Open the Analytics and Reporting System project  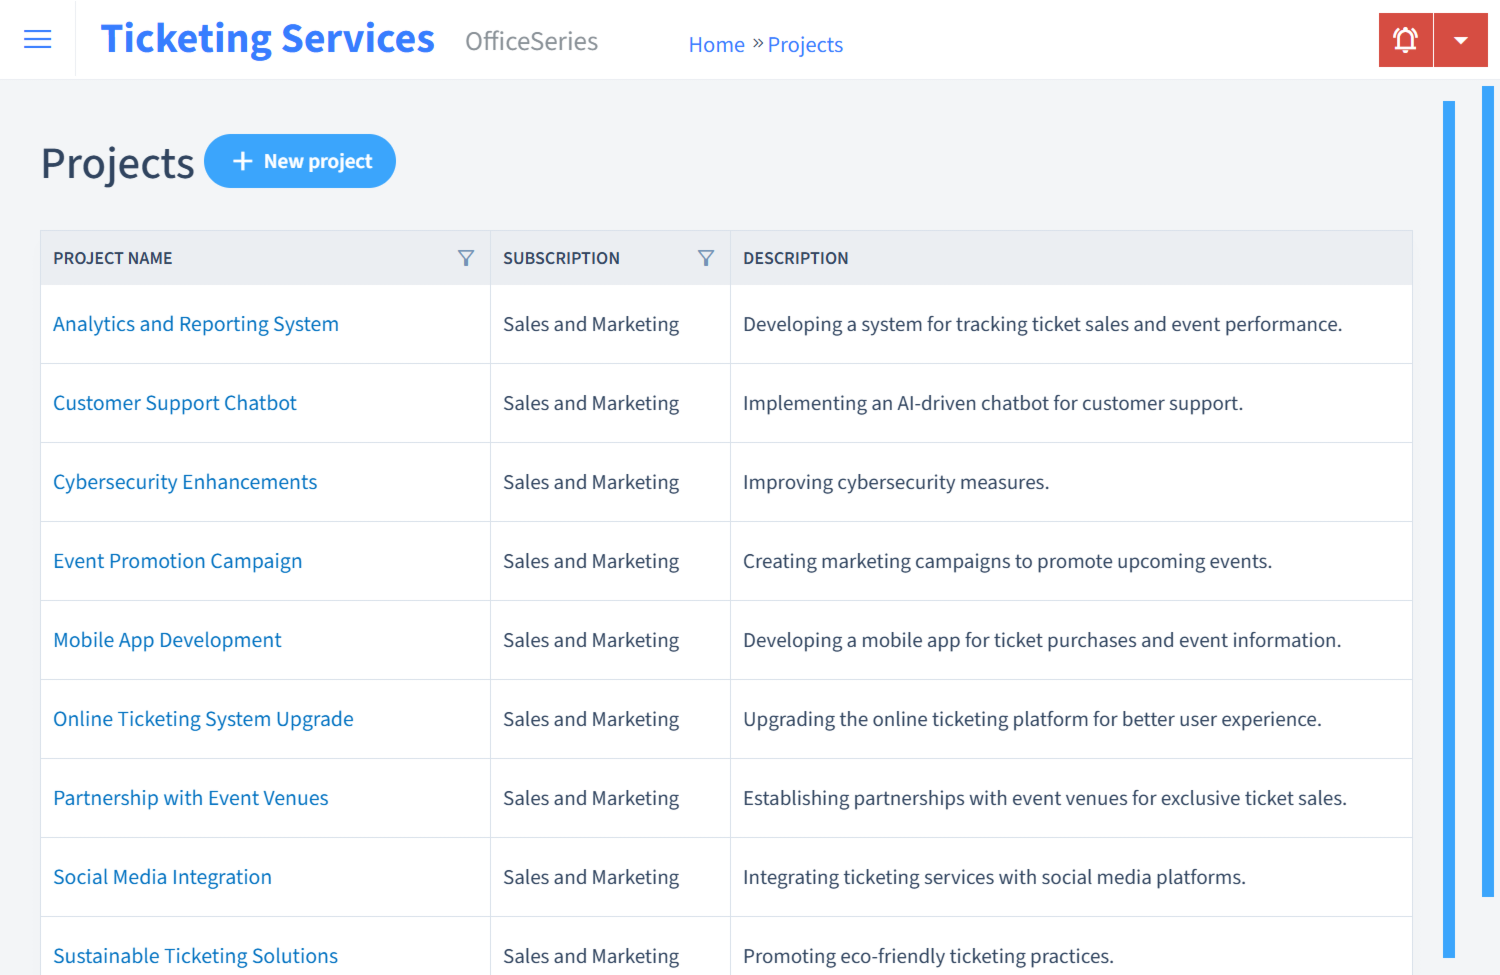point(195,324)
